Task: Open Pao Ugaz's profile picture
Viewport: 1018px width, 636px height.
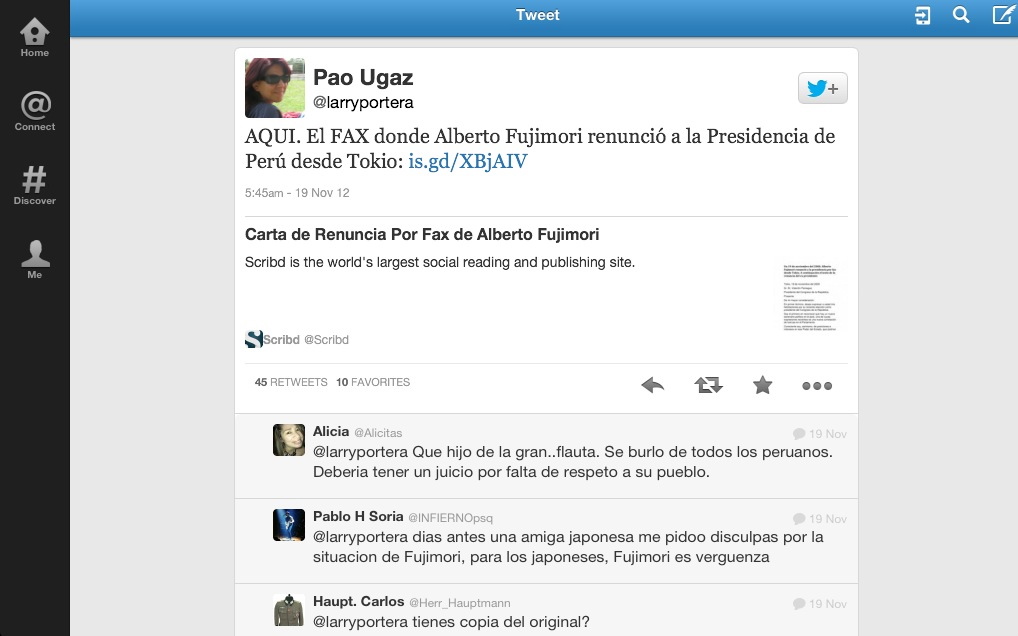Action: (275, 88)
